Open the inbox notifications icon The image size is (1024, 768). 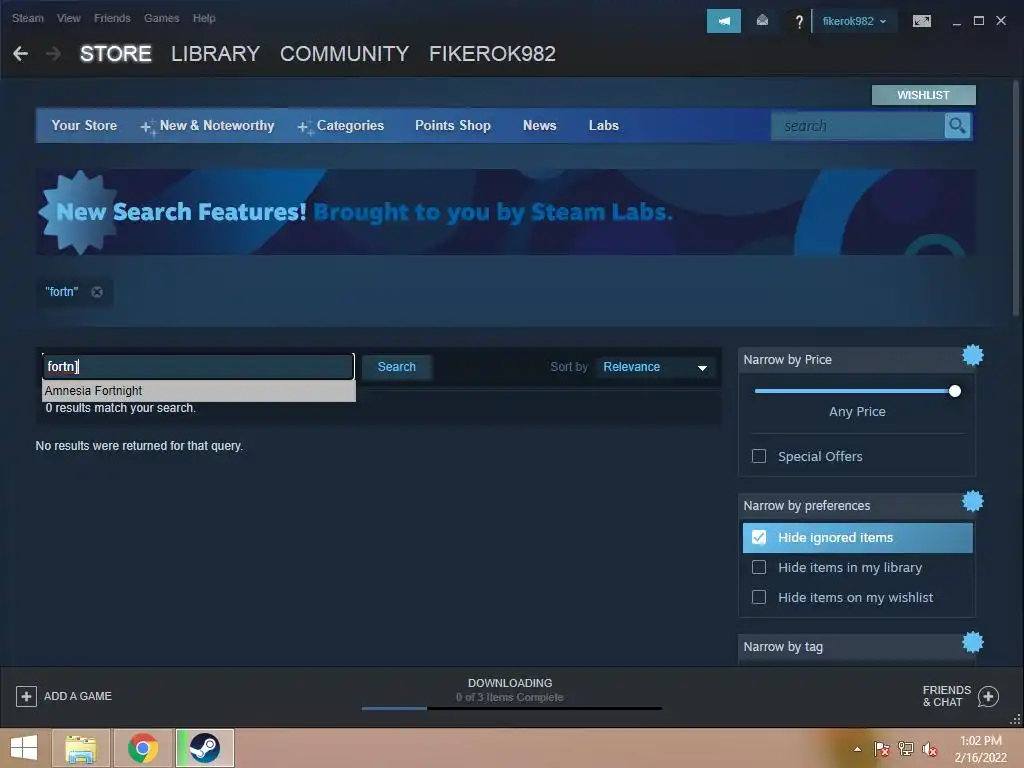tap(762, 21)
